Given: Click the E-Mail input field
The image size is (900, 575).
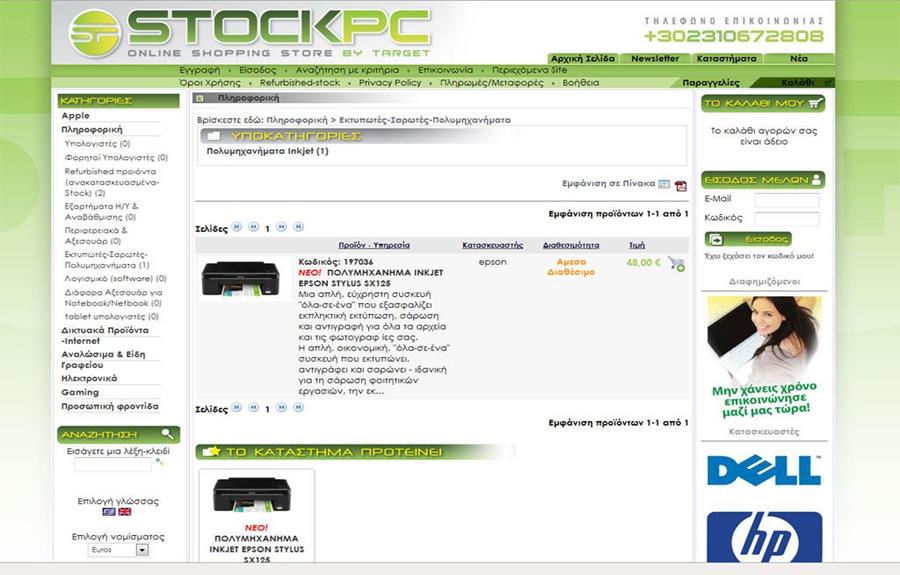Looking at the screenshot, I should (786, 200).
